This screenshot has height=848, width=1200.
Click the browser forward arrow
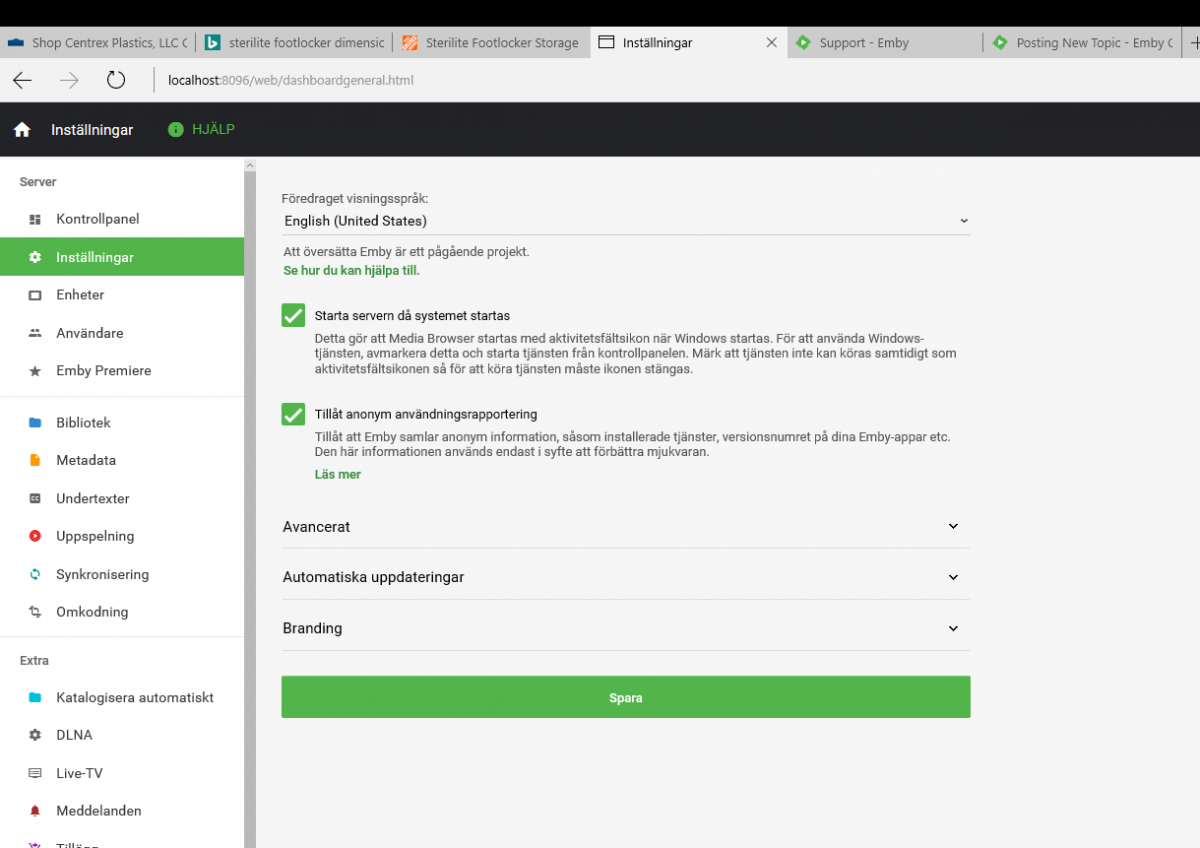(69, 80)
